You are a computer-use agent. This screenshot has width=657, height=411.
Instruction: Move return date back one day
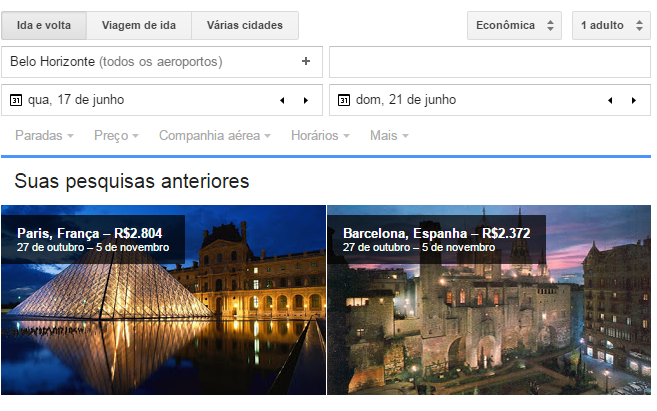pyautogui.click(x=610, y=100)
